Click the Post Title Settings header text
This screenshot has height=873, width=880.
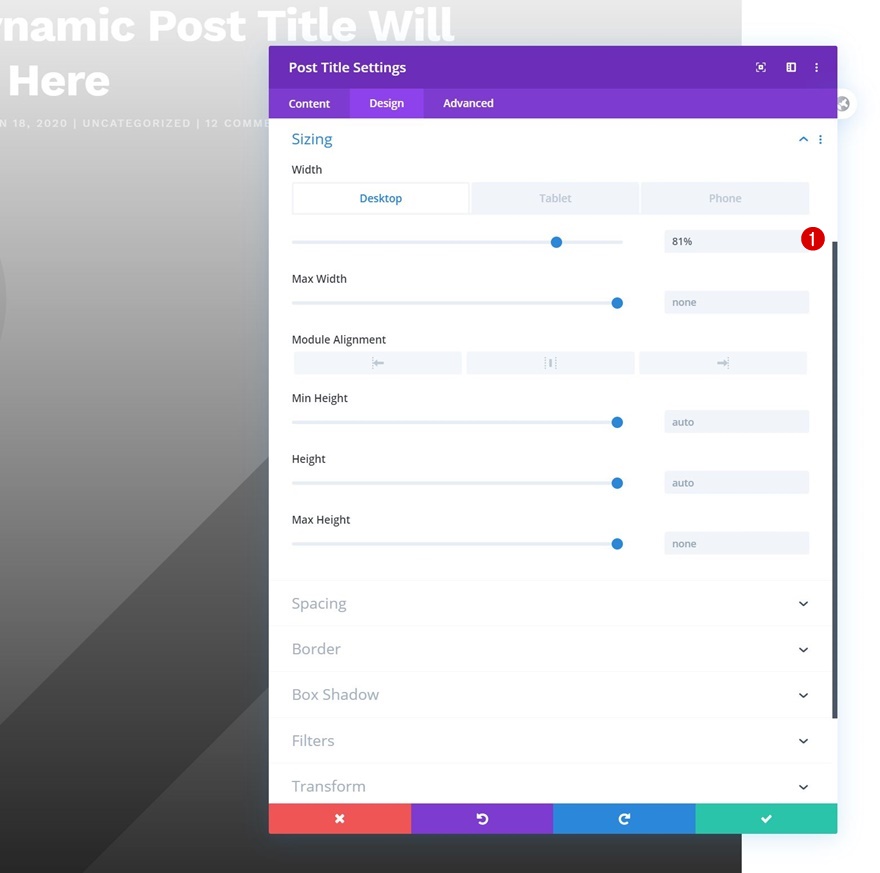point(347,67)
